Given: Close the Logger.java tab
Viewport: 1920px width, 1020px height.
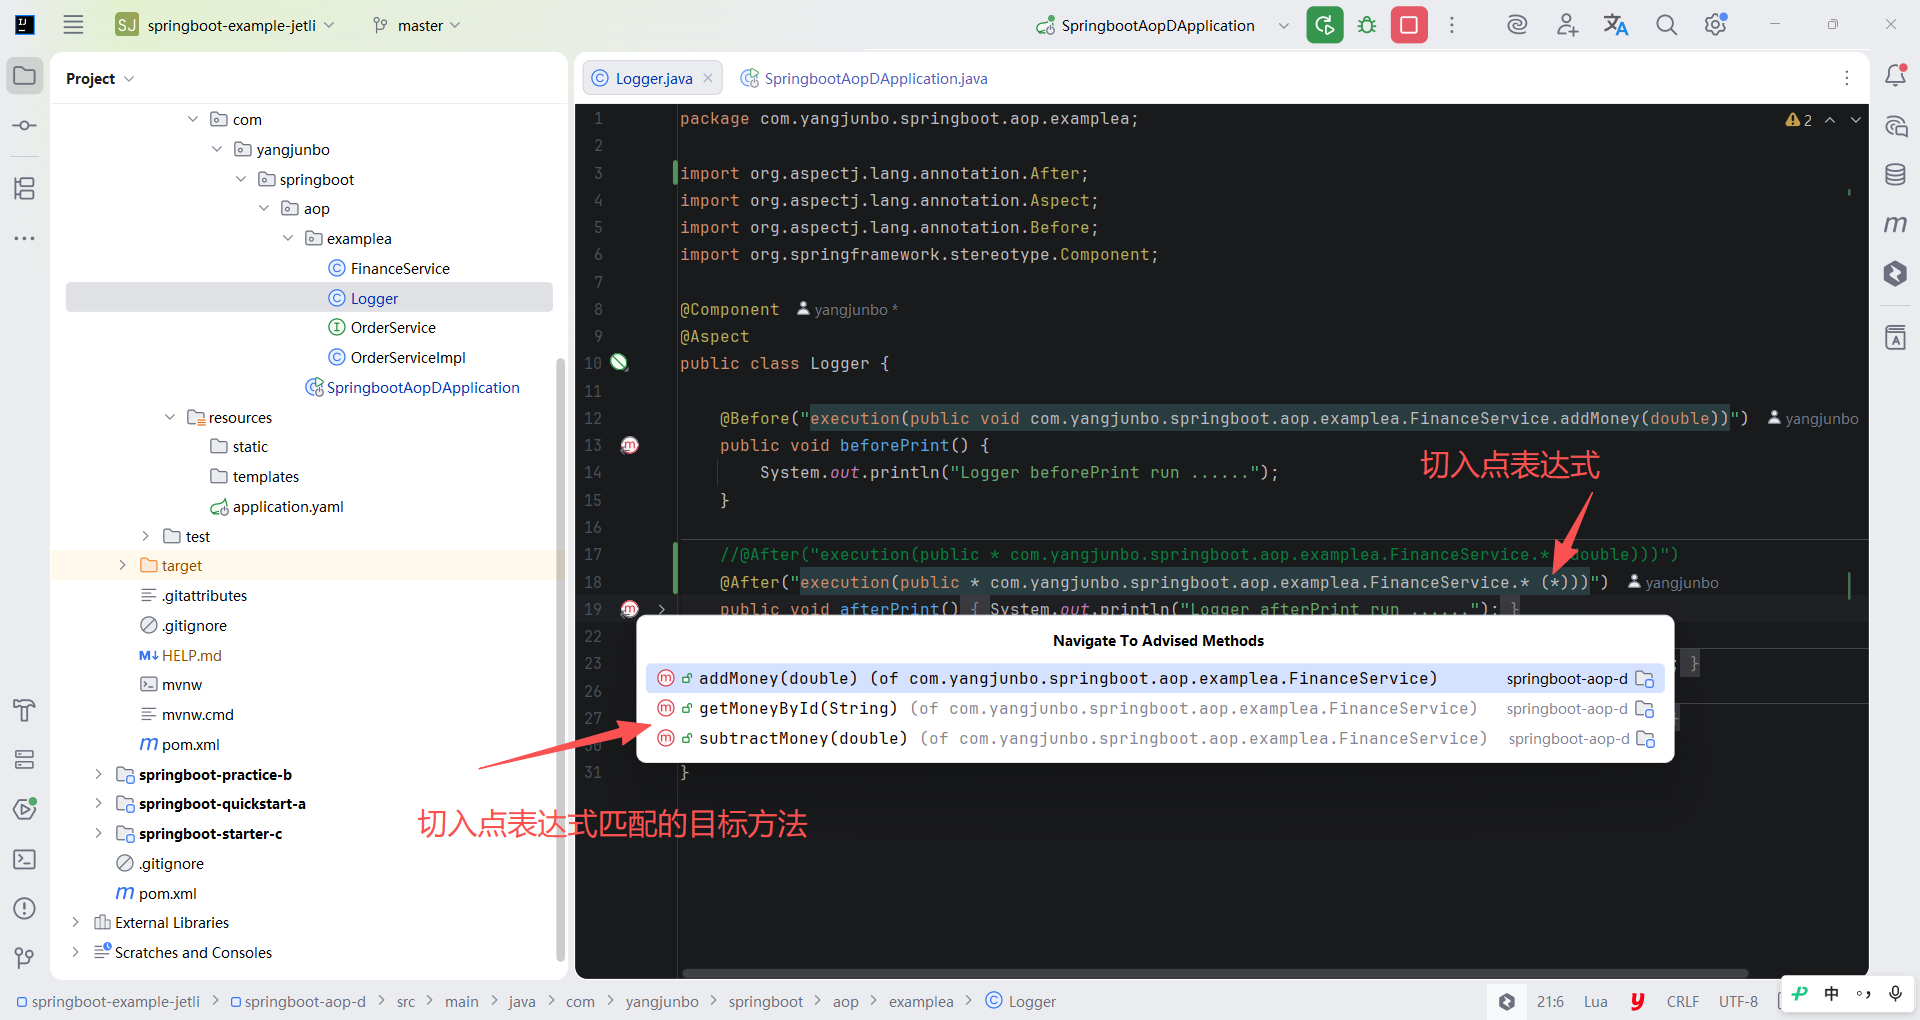Looking at the screenshot, I should pyautogui.click(x=708, y=78).
